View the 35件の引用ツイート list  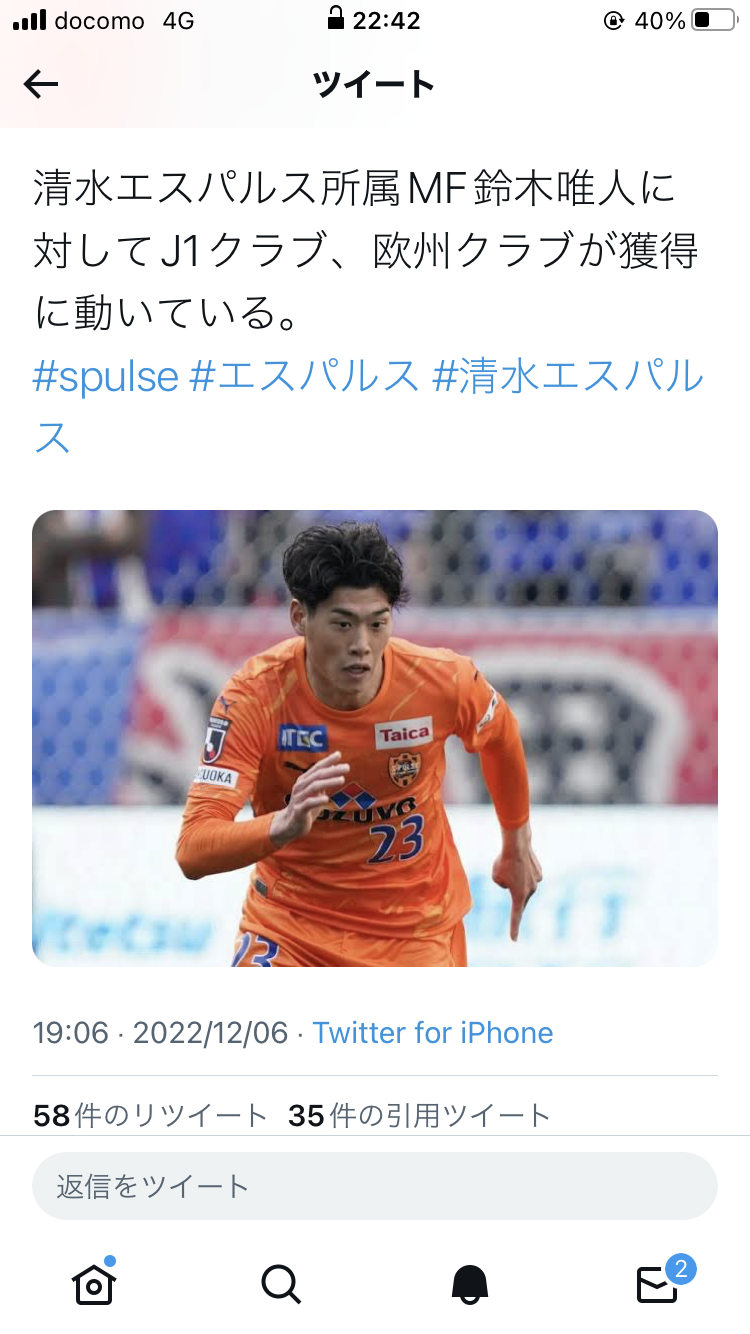click(420, 1115)
